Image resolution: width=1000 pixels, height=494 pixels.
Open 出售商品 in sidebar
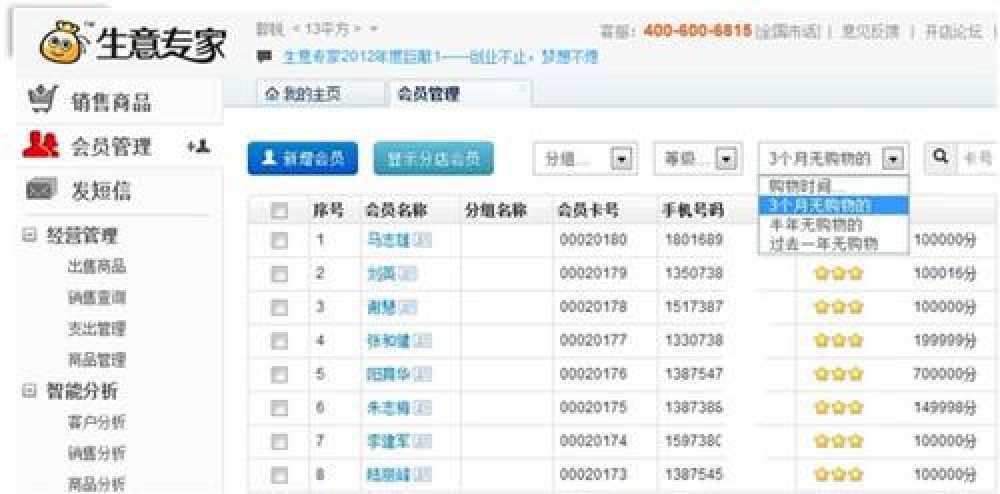(x=97, y=266)
